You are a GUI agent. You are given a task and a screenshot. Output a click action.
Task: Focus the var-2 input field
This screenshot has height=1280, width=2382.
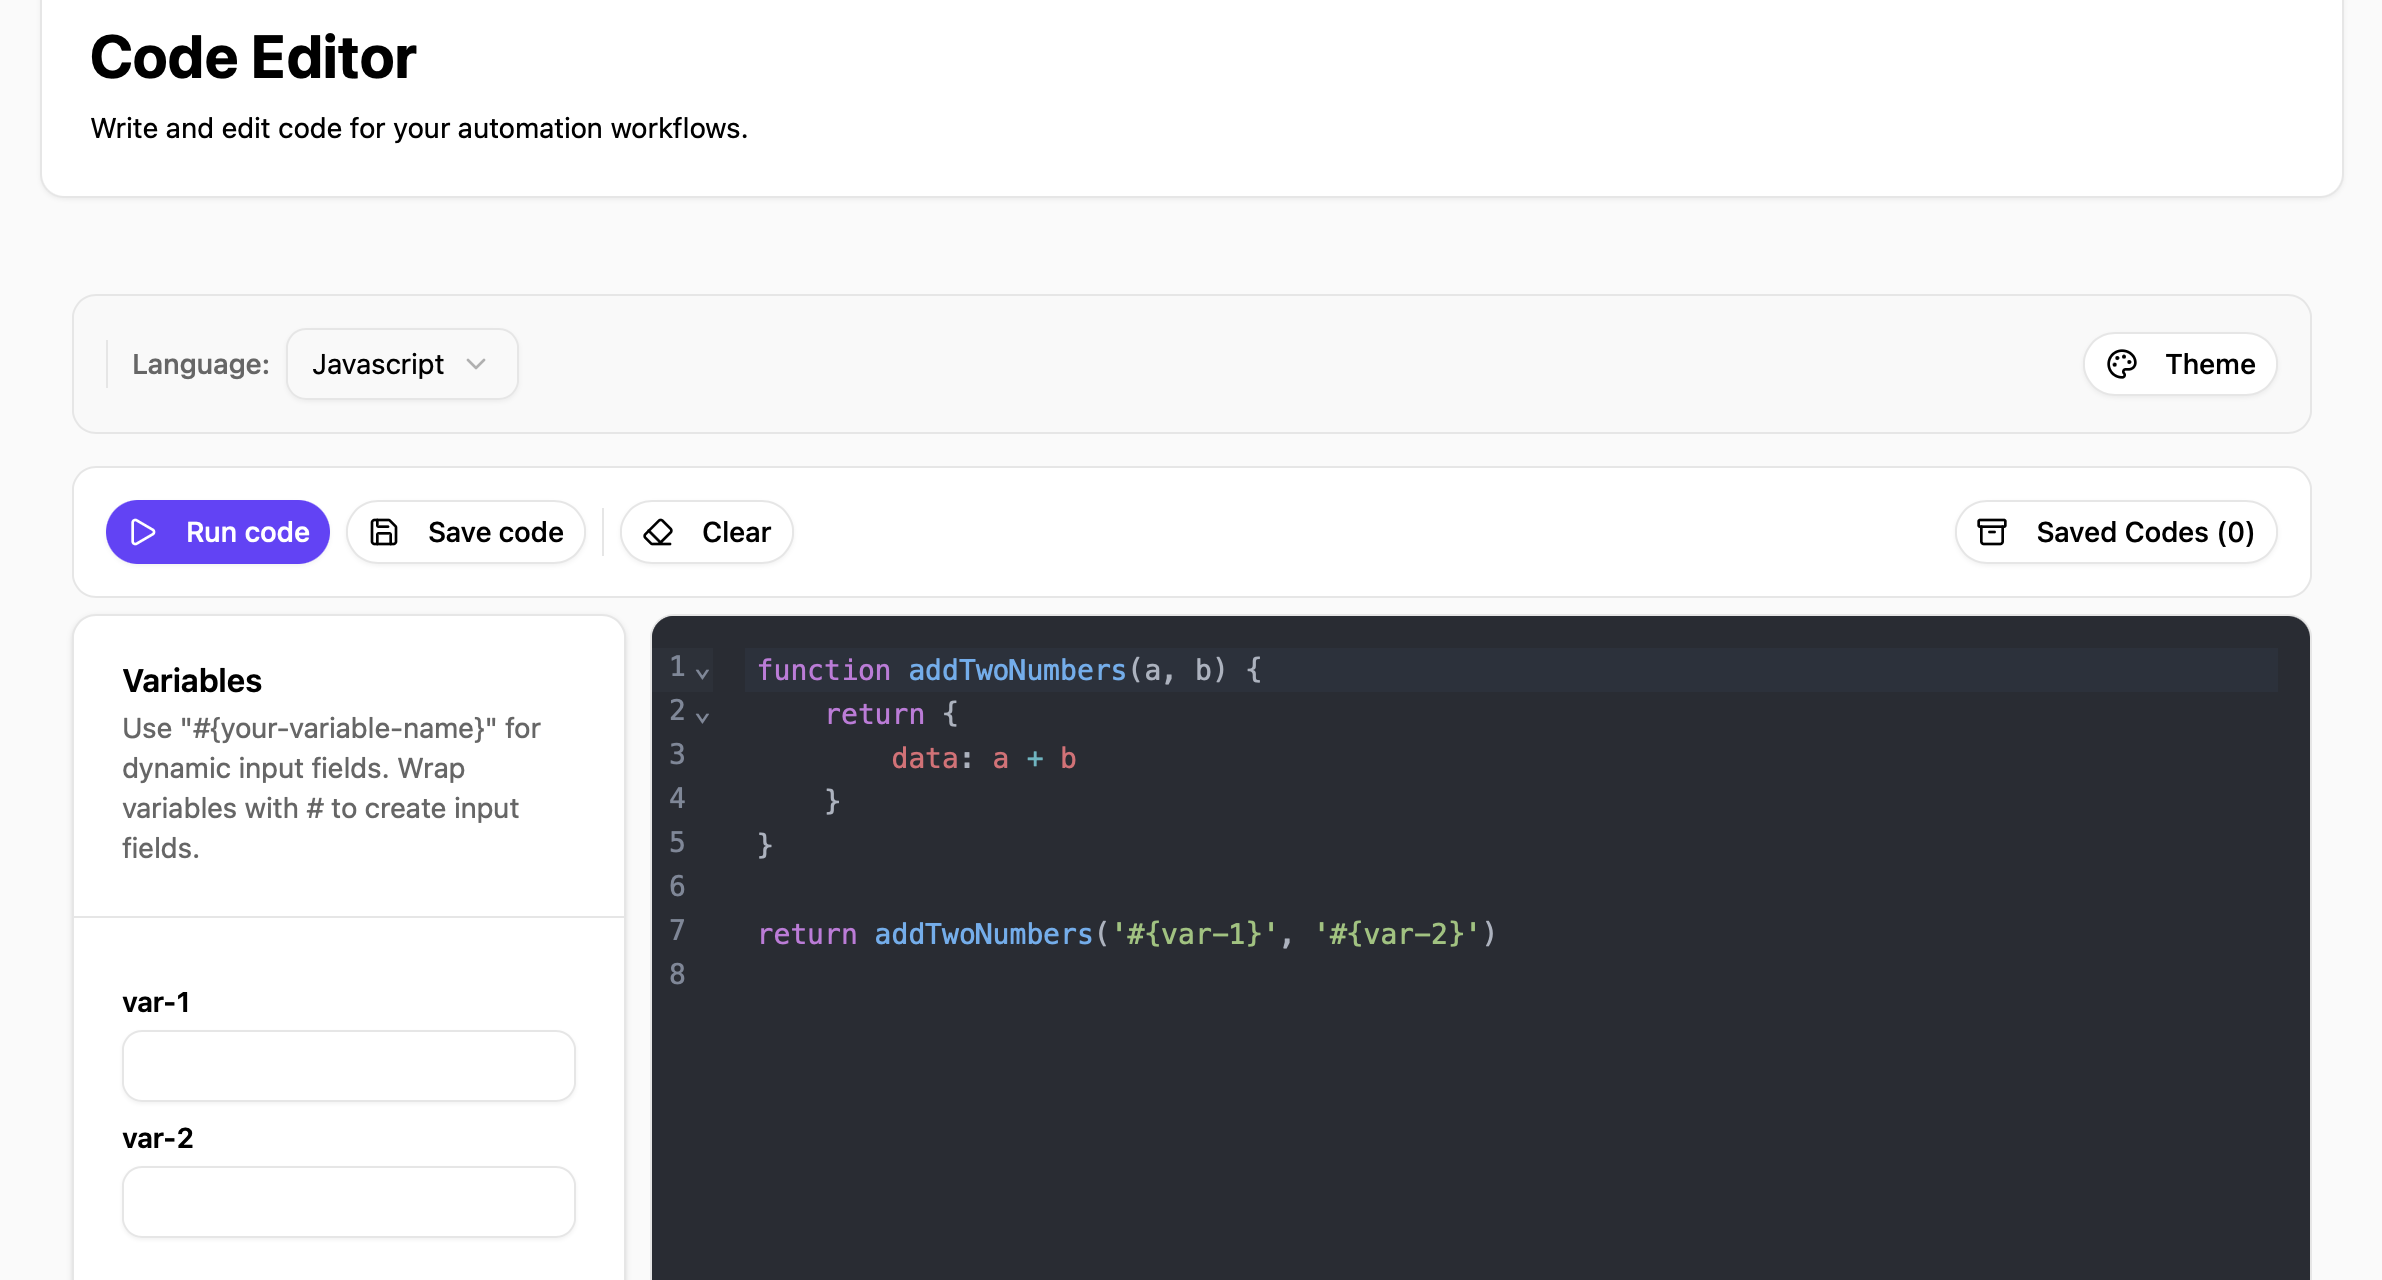[x=348, y=1202]
